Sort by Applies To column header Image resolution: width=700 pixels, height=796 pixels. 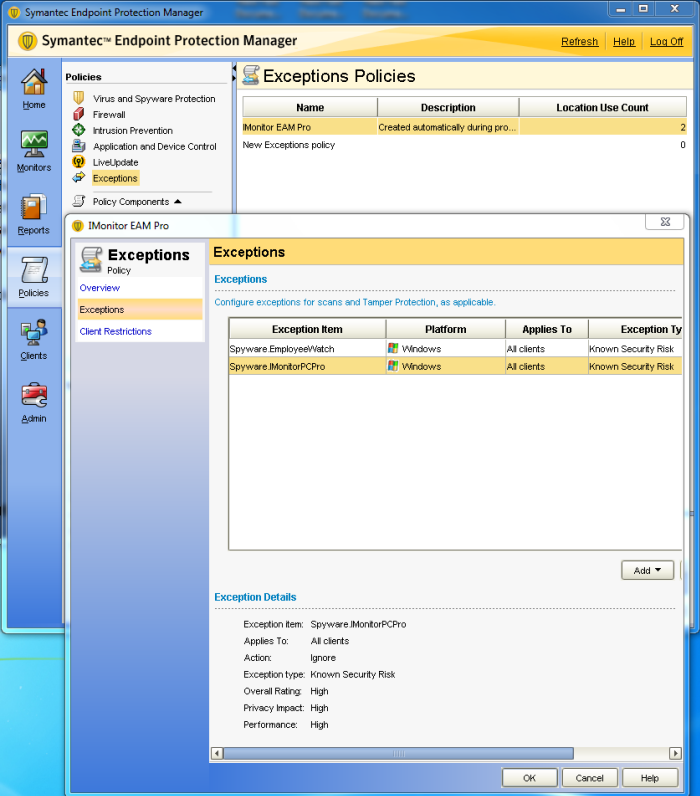tap(547, 329)
